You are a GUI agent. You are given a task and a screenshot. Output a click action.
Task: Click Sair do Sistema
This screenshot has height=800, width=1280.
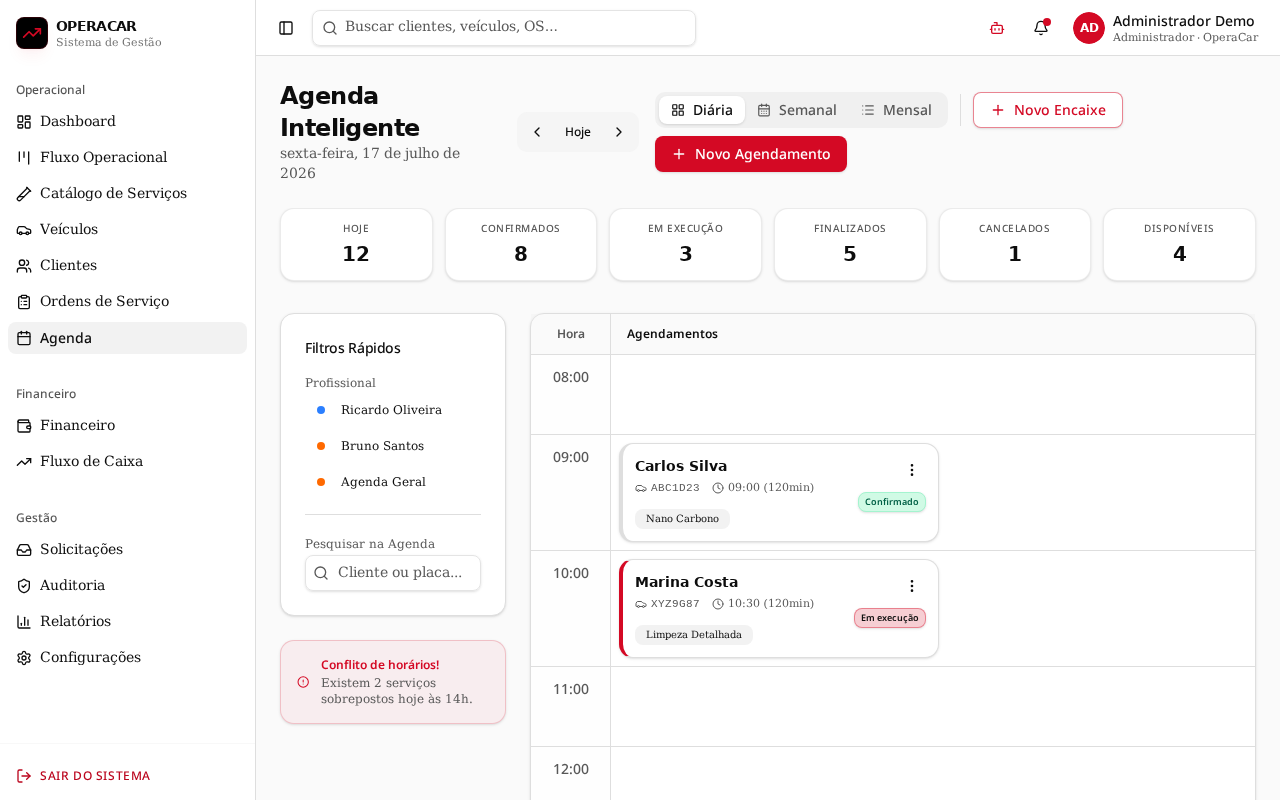(84, 776)
